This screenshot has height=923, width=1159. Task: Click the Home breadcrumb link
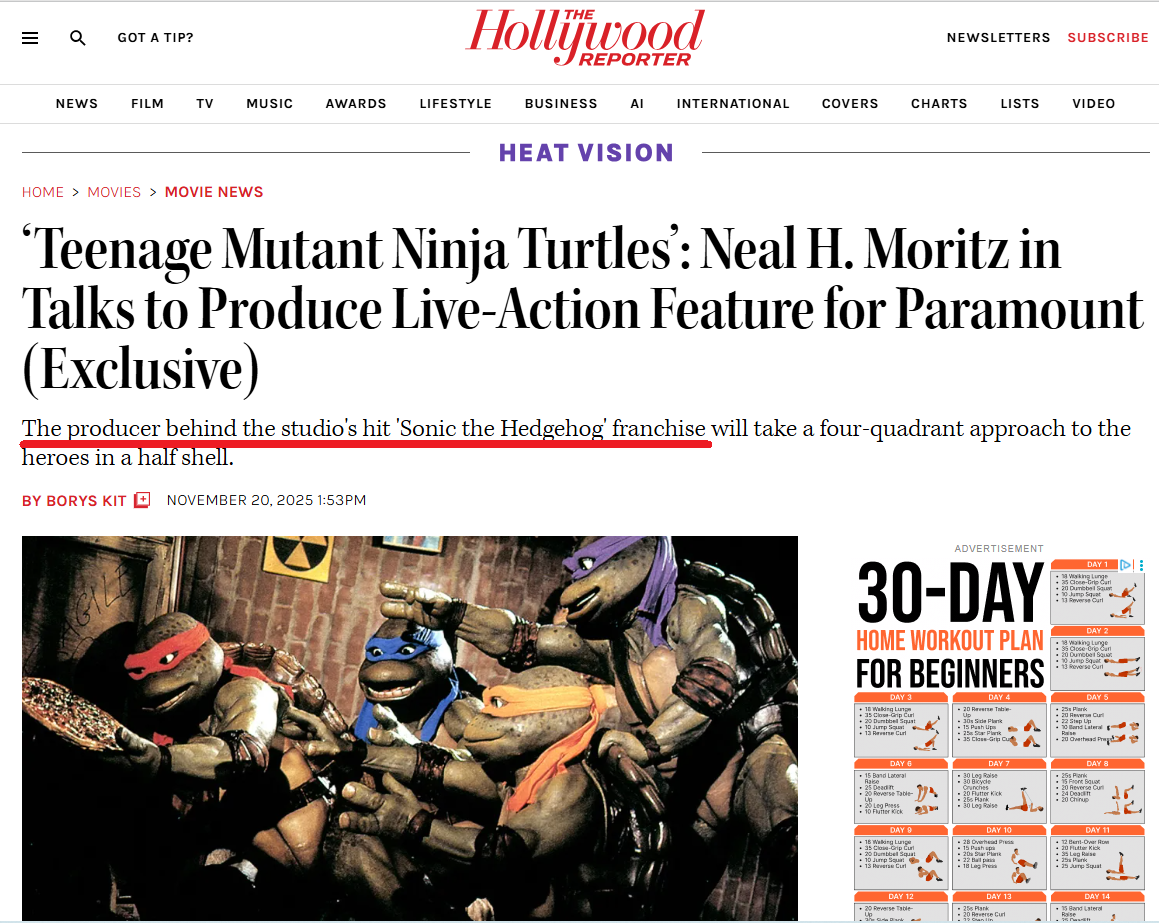(43, 192)
